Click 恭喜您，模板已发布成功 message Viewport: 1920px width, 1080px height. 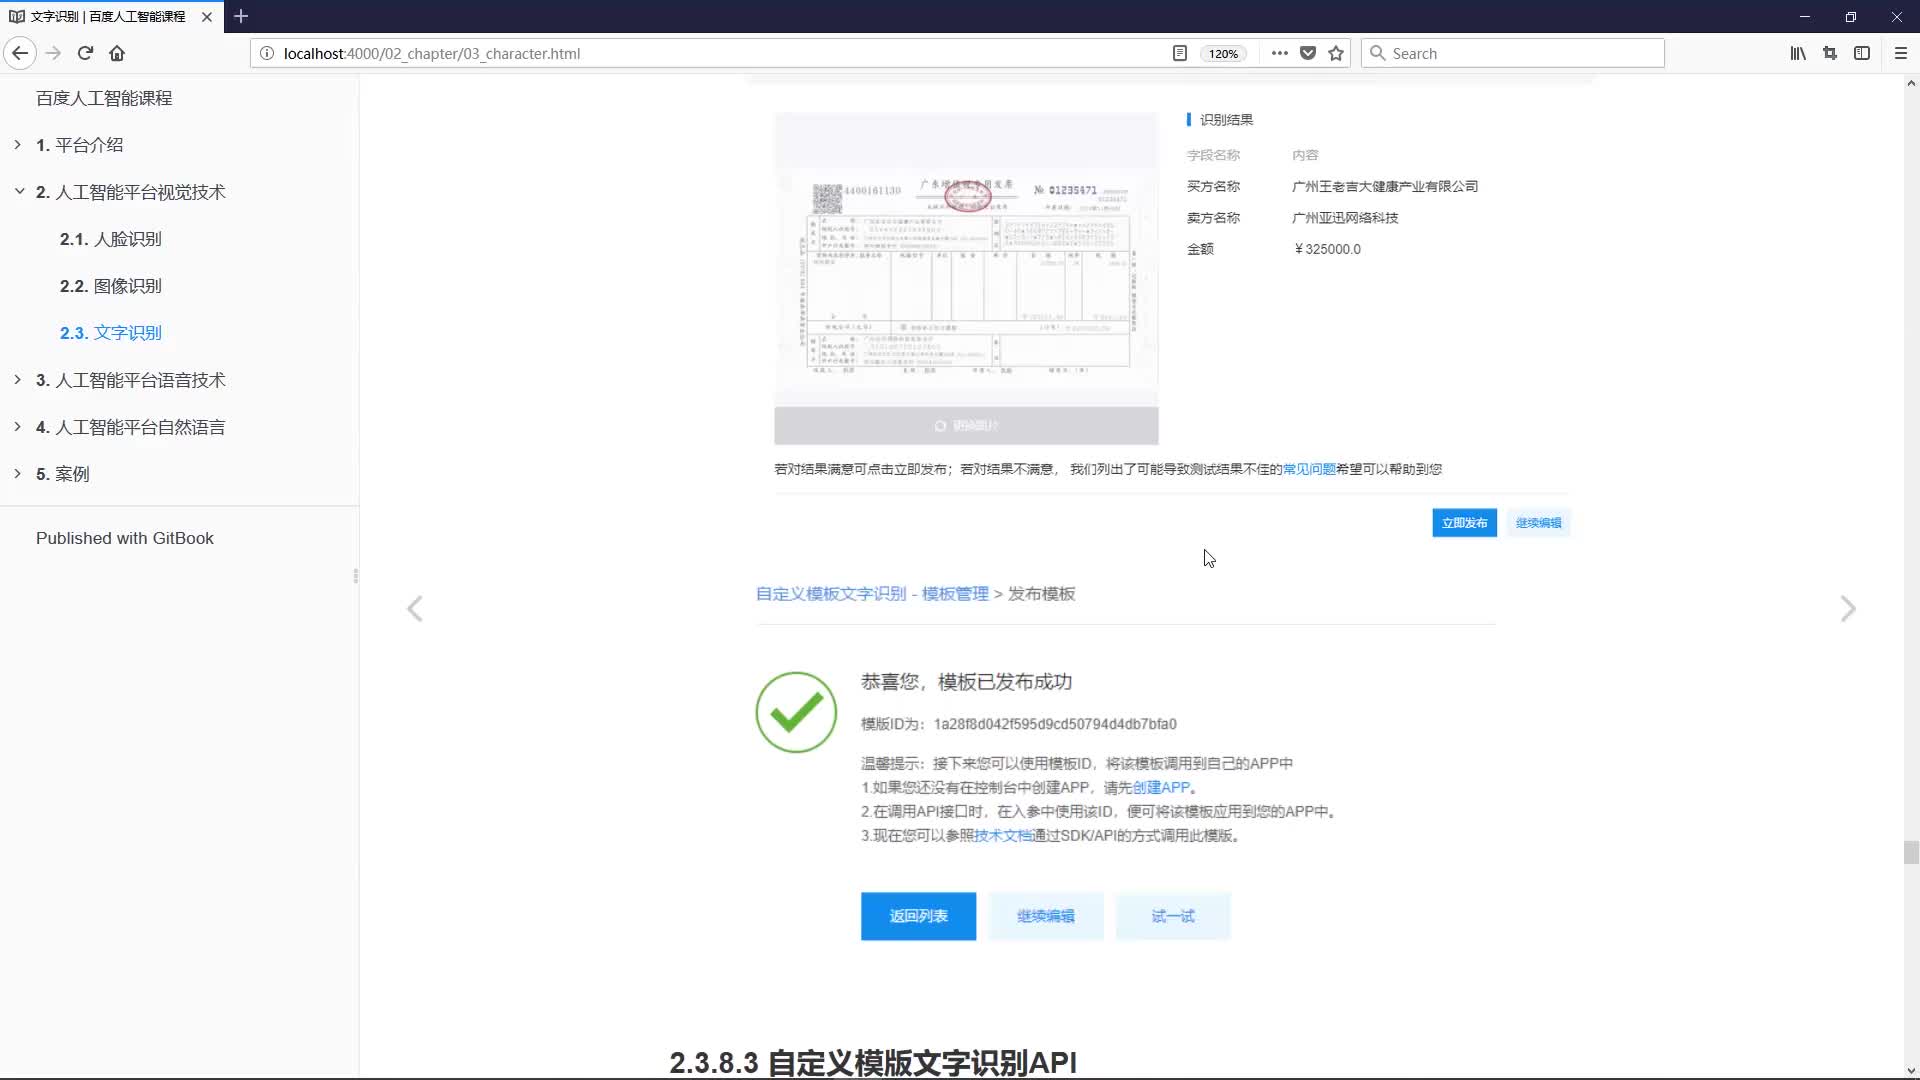(966, 682)
